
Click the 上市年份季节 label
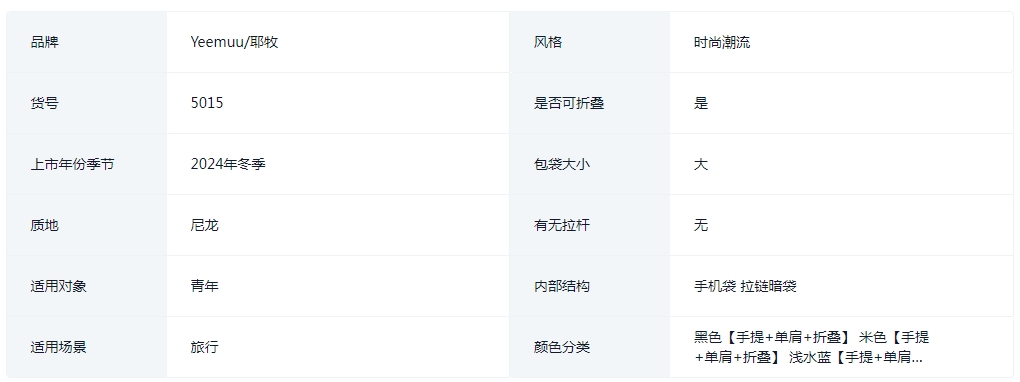(72, 164)
